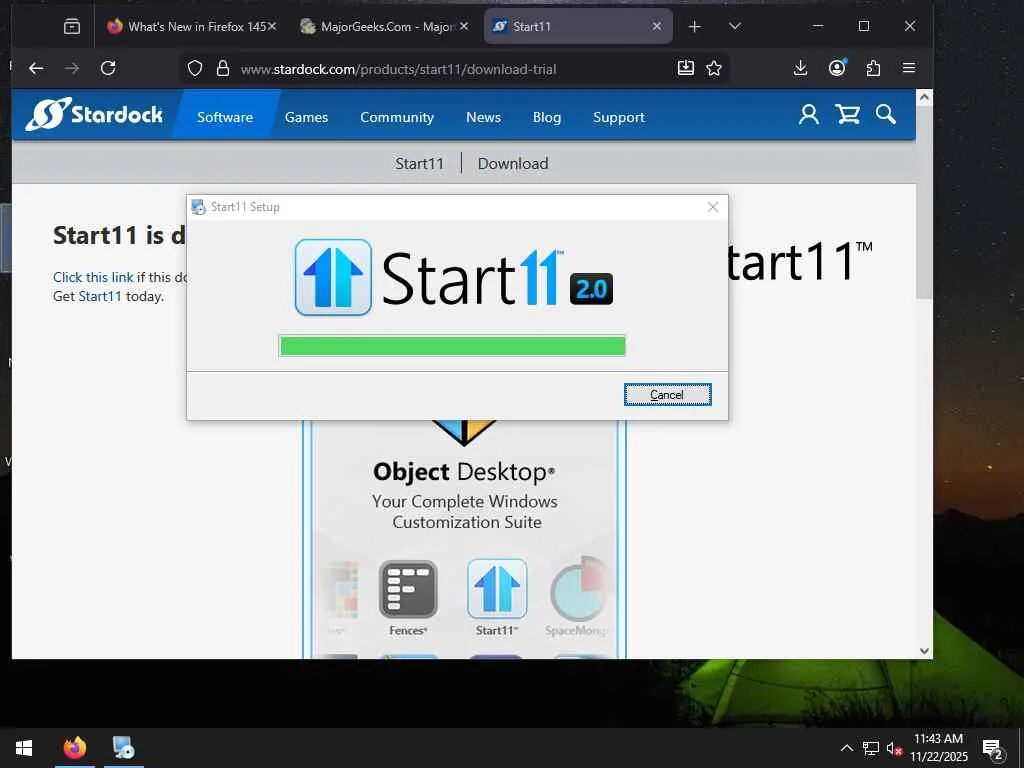This screenshot has height=768, width=1024.
Task: Click the Stardock search magnifier
Action: (886, 114)
